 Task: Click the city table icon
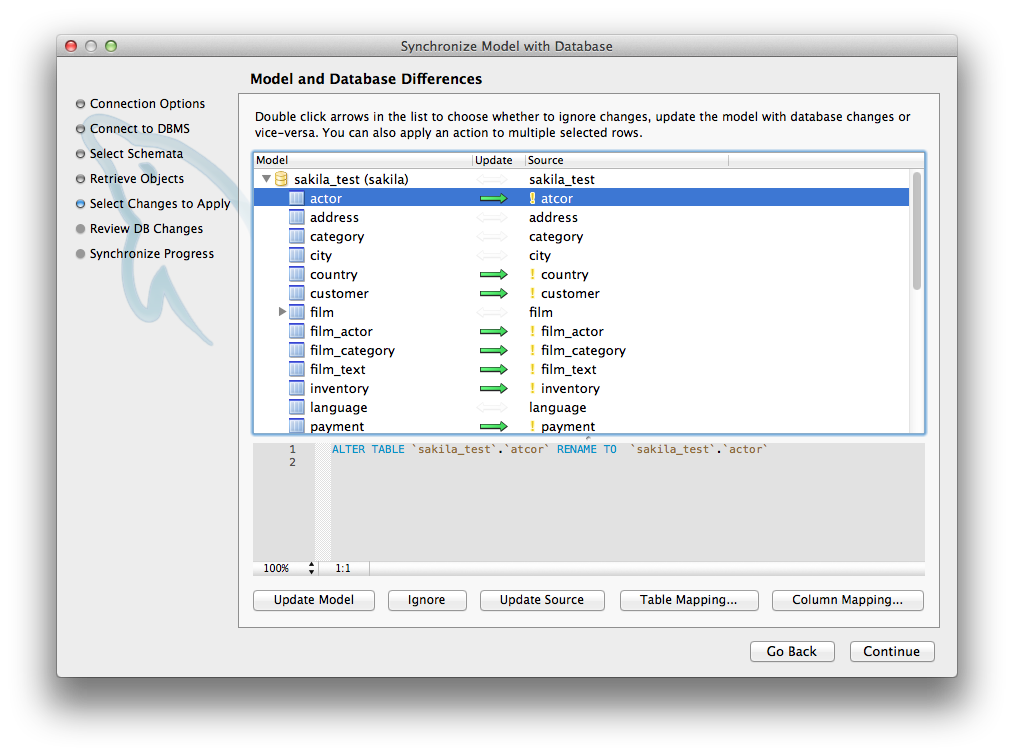pos(296,255)
